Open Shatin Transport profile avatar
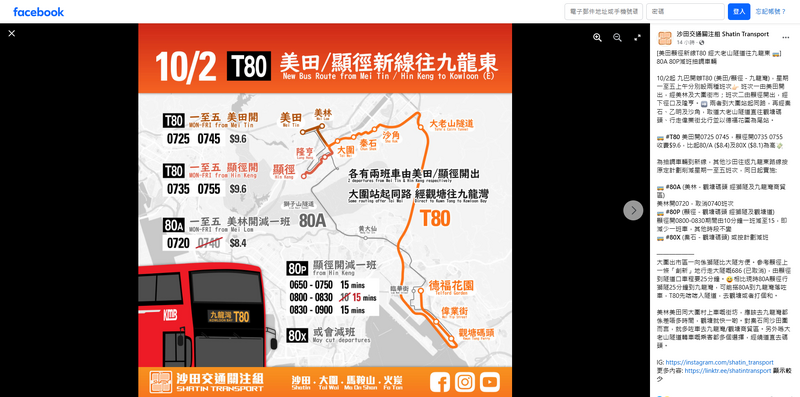This screenshot has width=800, height=397. pos(665,38)
